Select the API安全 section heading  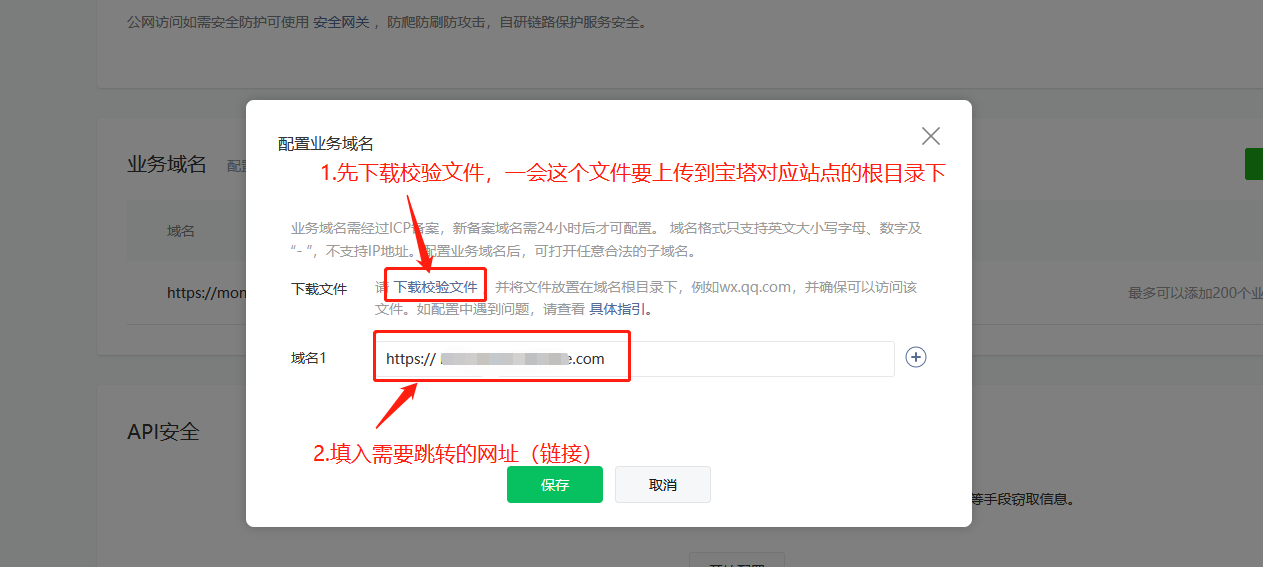pyautogui.click(x=164, y=432)
